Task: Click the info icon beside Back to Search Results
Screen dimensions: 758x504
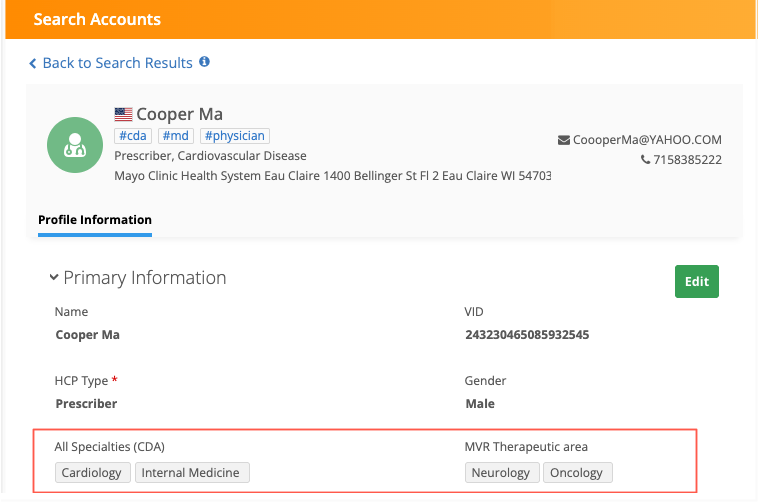Action: tap(205, 62)
